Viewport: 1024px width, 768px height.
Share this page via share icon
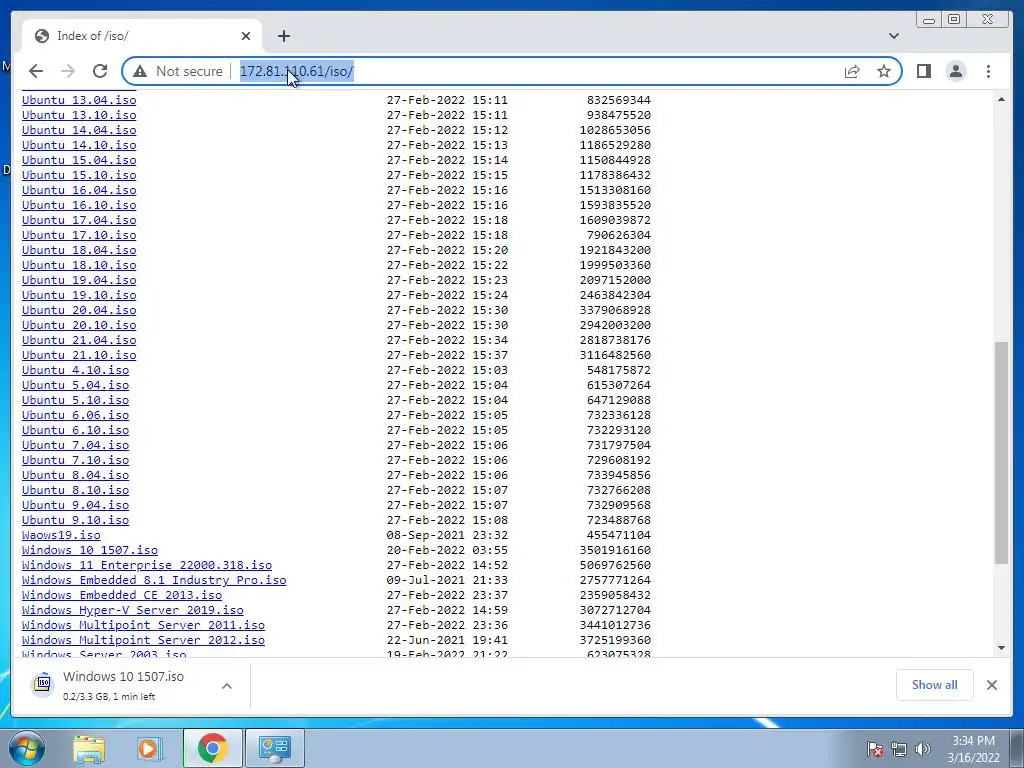[852, 71]
